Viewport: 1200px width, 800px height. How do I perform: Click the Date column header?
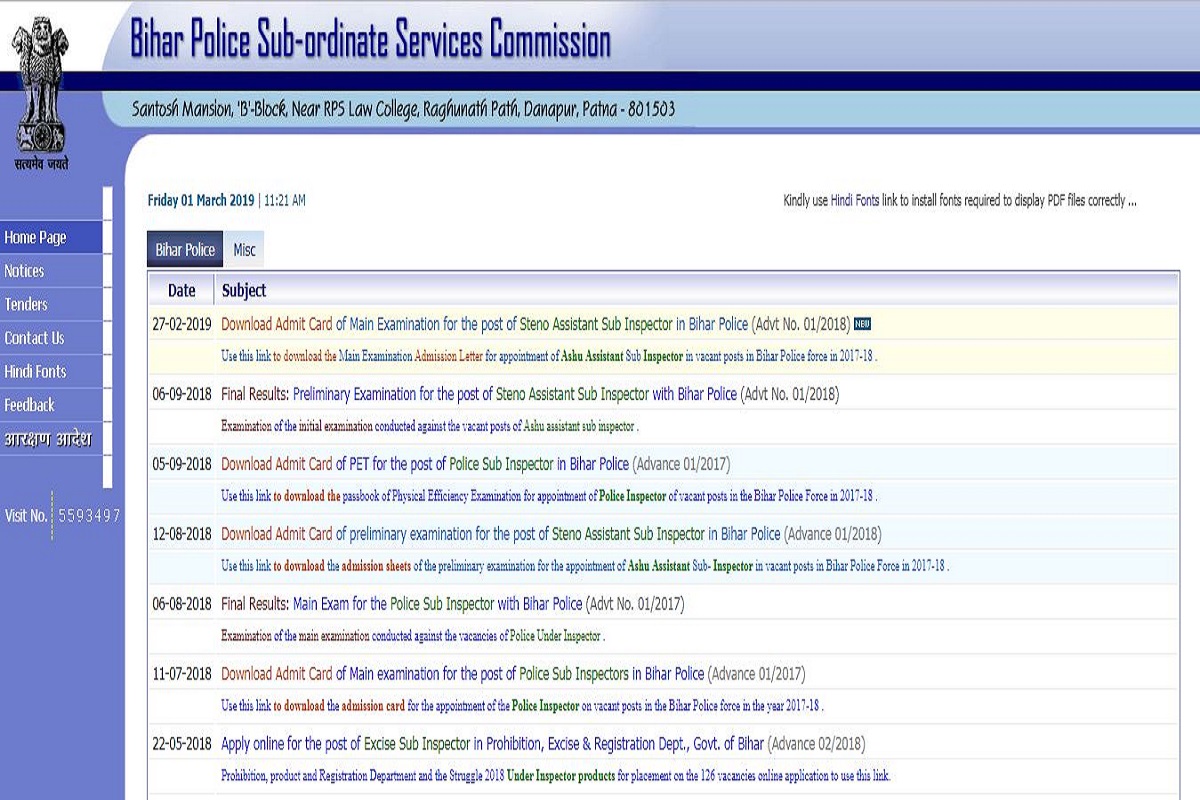tap(182, 291)
